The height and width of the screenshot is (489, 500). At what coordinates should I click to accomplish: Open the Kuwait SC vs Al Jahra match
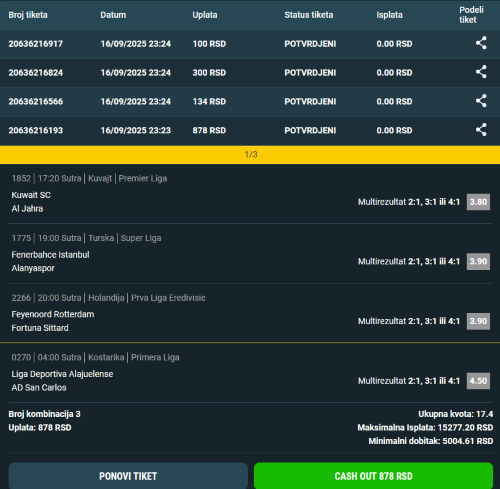point(31,202)
